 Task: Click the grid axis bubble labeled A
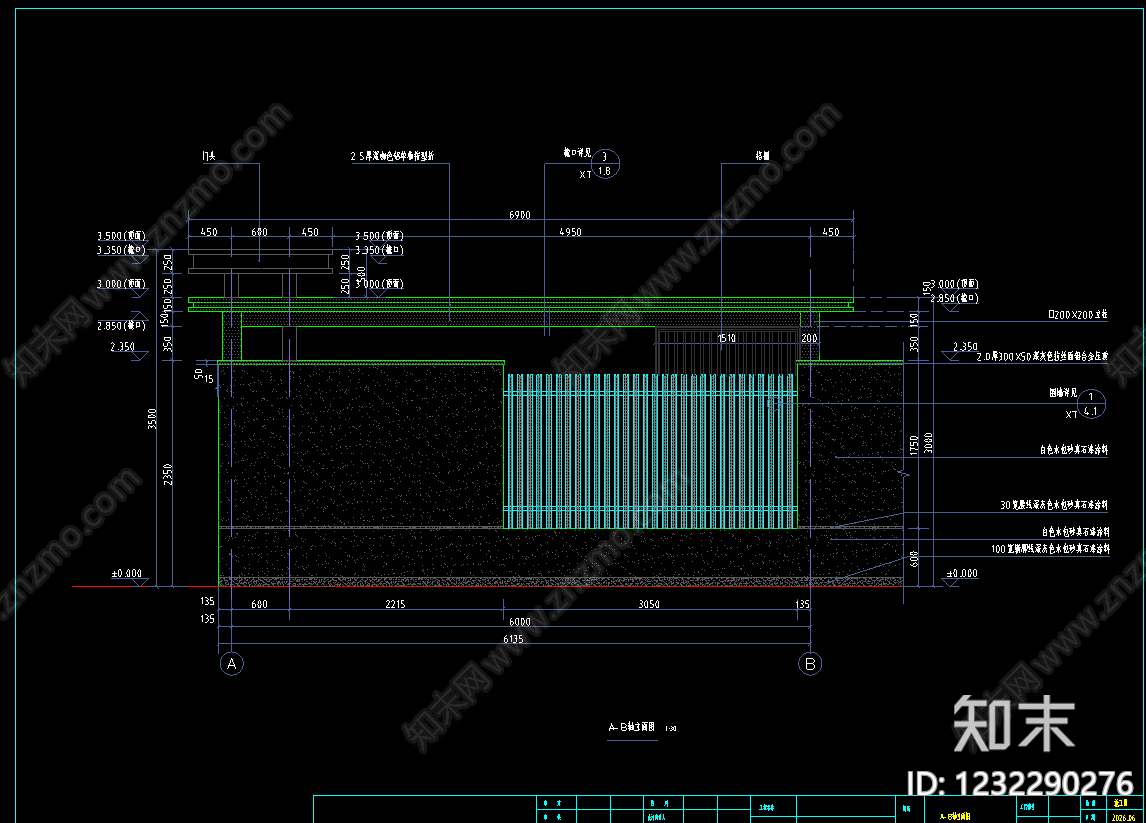click(x=232, y=664)
